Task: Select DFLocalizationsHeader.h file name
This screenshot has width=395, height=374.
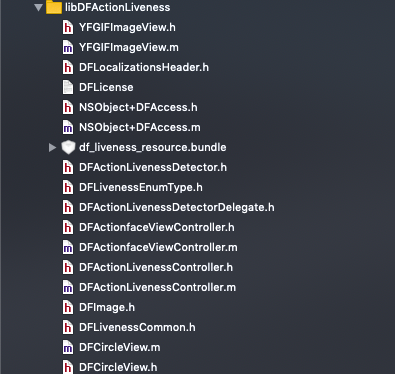Action: coord(144,67)
